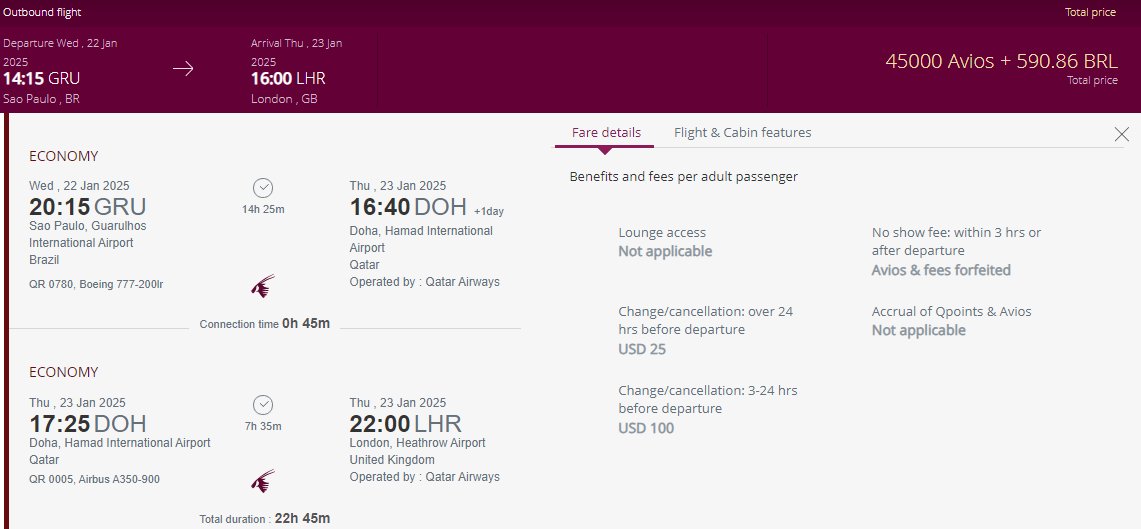Click the 45000 Avios + 590.86 BRL price
Image resolution: width=1141 pixels, height=529 pixels.
pyautogui.click(x=1001, y=61)
